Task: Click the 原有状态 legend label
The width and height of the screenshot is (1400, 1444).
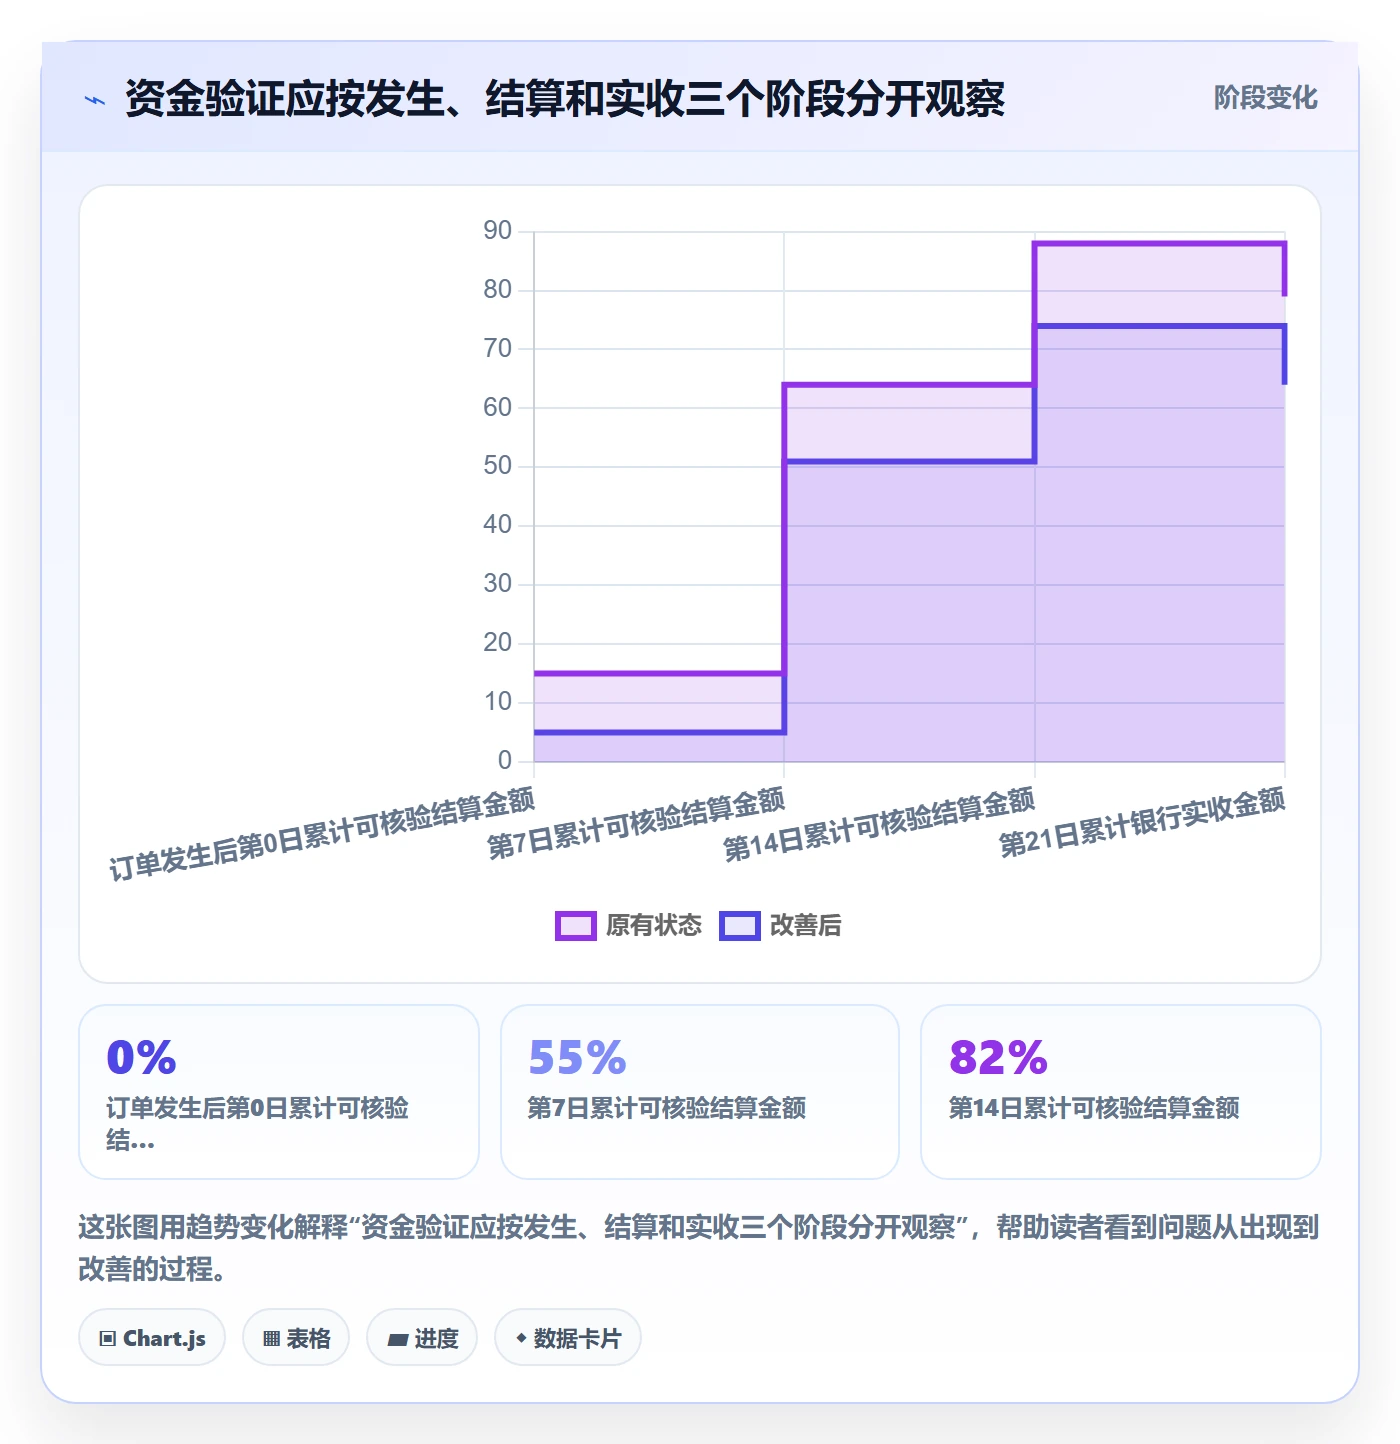Action: tap(654, 926)
